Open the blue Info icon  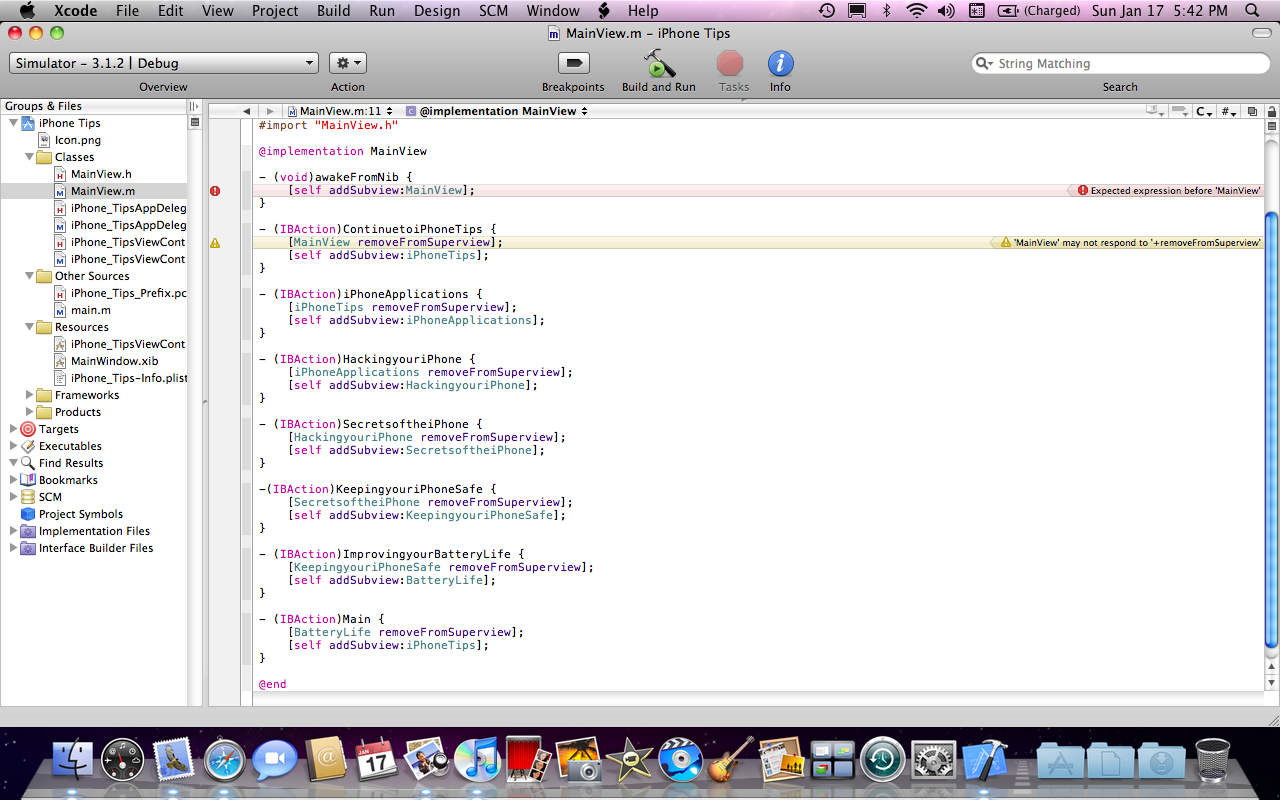coord(781,63)
